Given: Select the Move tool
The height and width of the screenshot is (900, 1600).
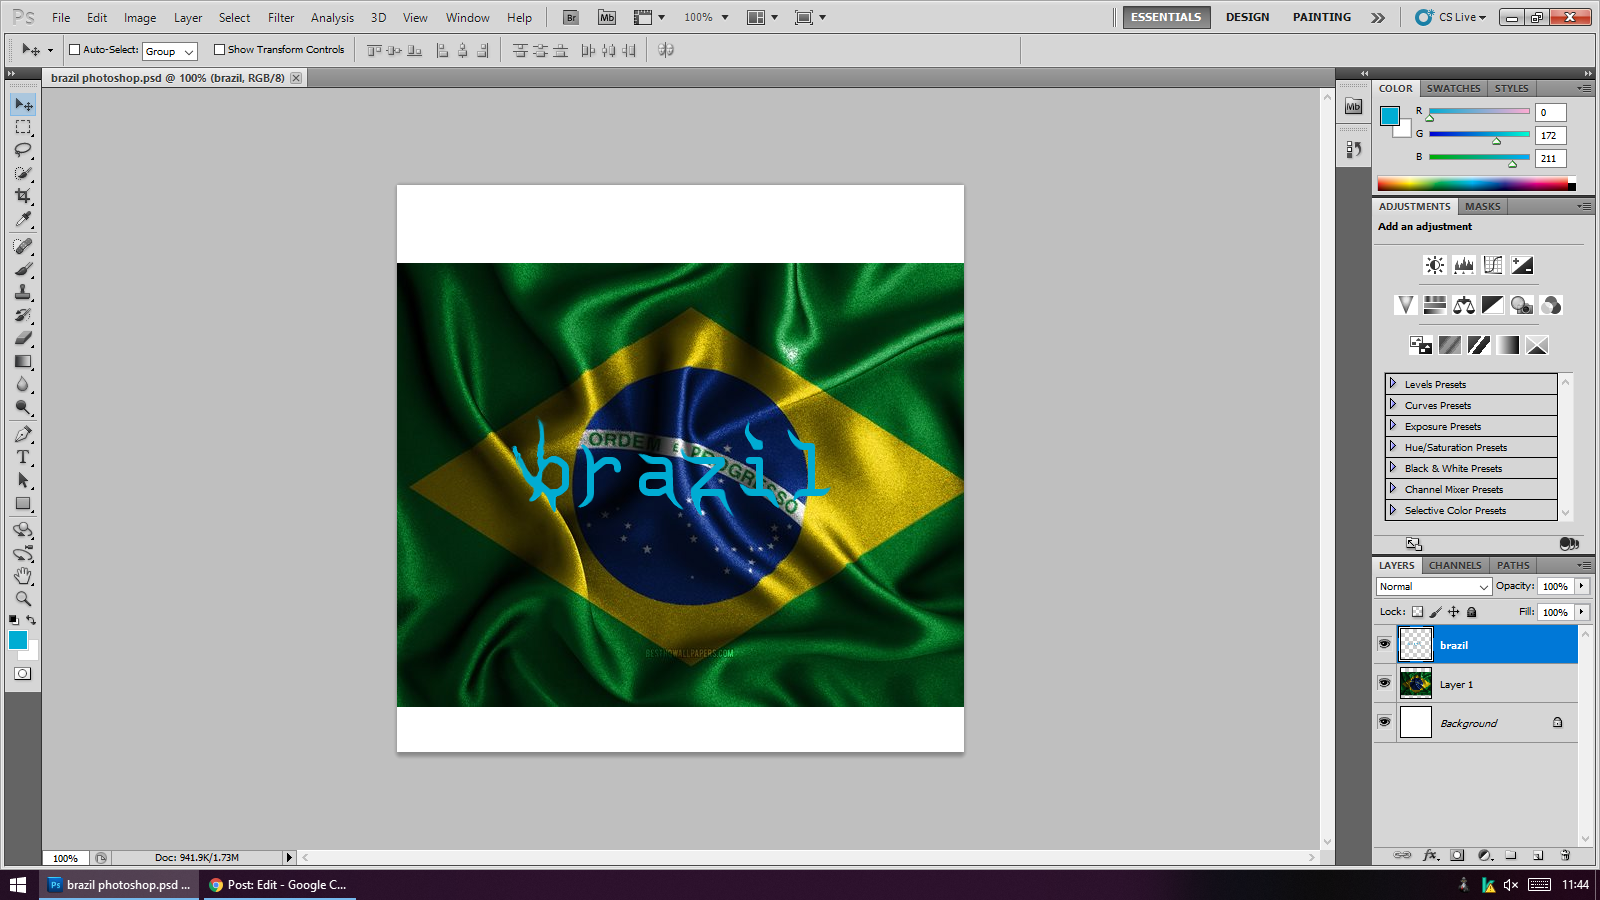Looking at the screenshot, I should point(23,104).
